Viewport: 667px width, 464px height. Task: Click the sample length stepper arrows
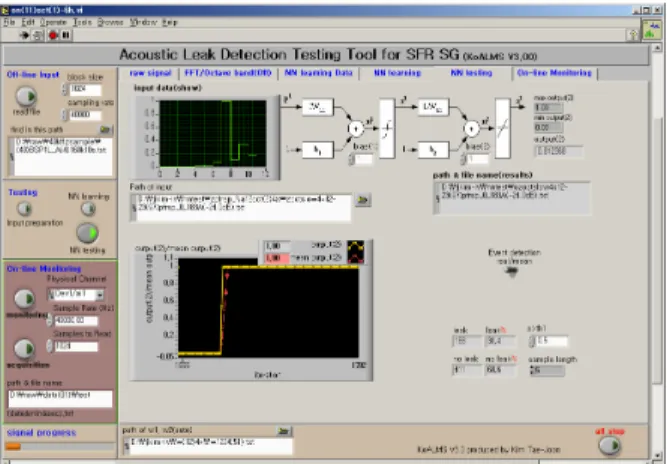click(x=532, y=370)
